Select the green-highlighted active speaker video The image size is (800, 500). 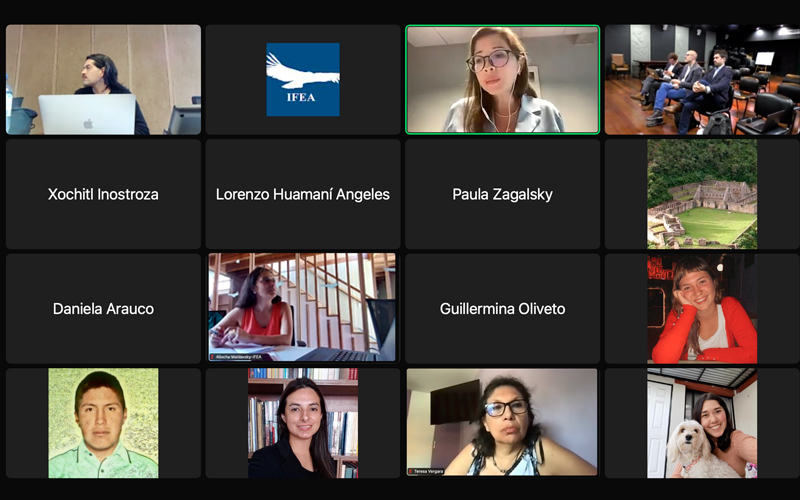pos(503,80)
